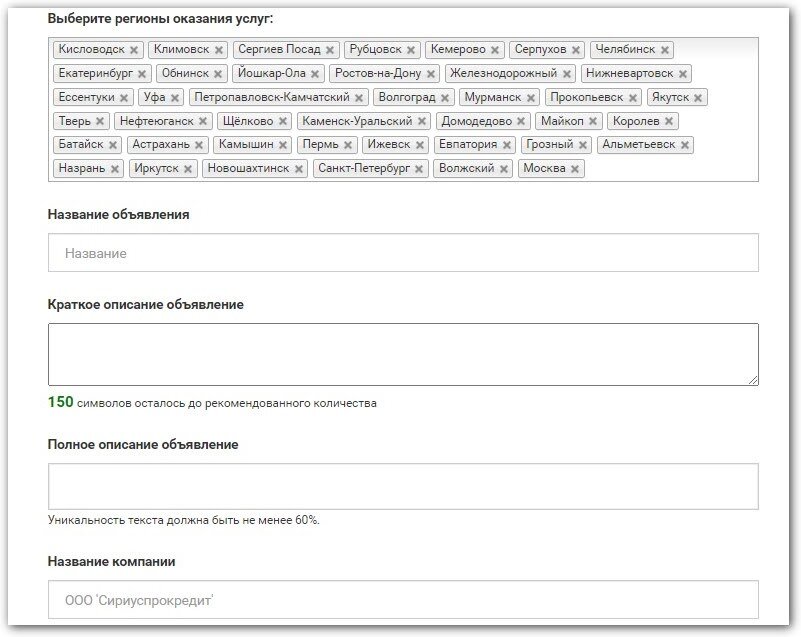
Task: Remove the Ростов-на-Дону tag
Action: click(431, 74)
